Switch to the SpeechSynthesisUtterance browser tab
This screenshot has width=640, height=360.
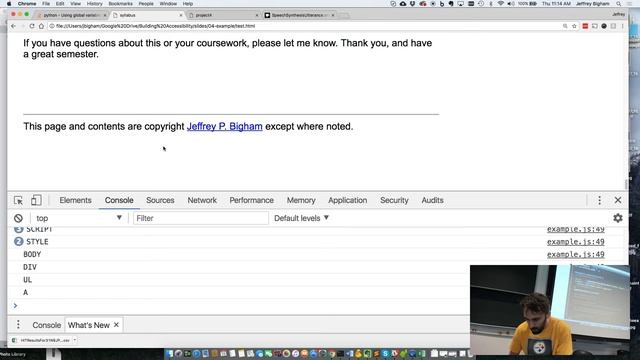pos(299,15)
